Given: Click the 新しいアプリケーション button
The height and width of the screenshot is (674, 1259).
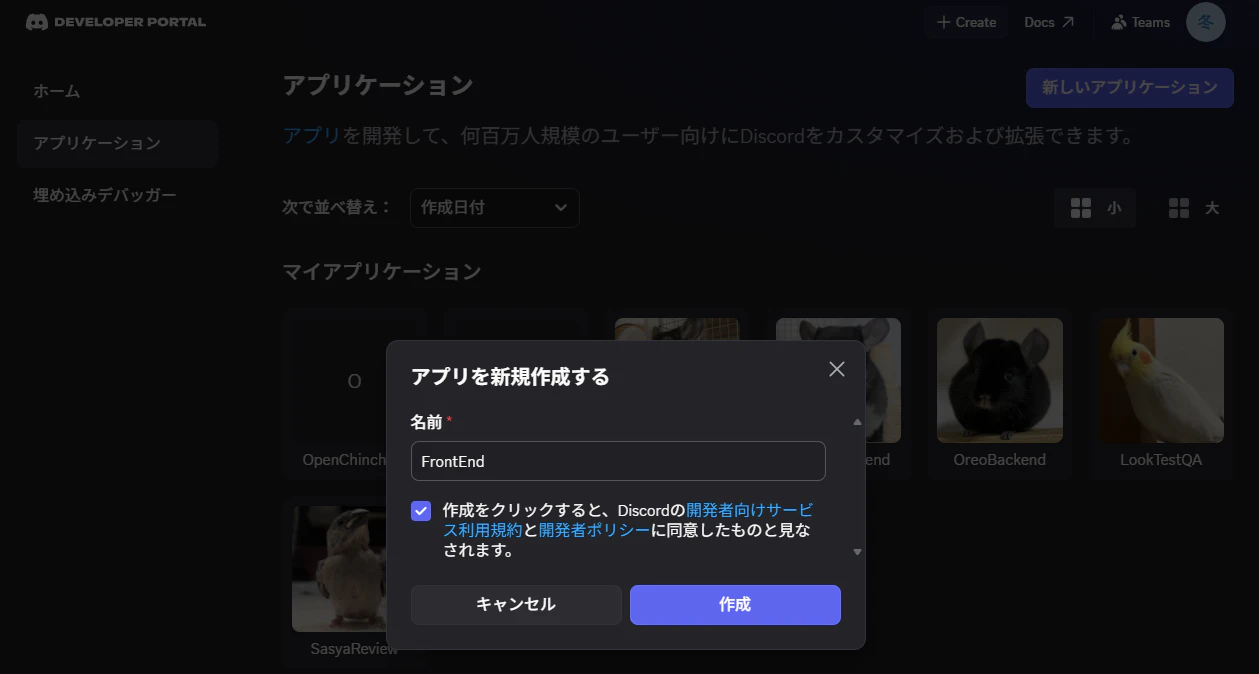Looking at the screenshot, I should click(x=1130, y=88).
